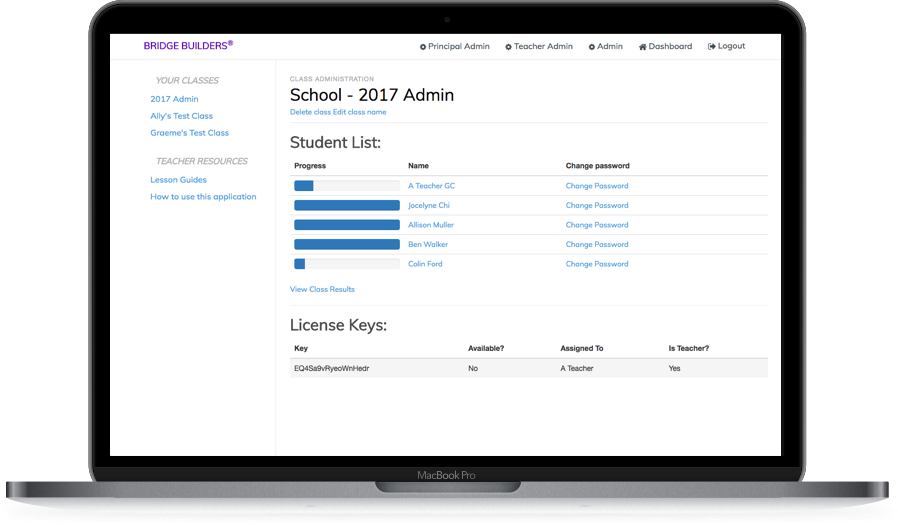898x525 pixels.
Task: Click the 'A Teacher' assigned cell
Action: coord(577,369)
